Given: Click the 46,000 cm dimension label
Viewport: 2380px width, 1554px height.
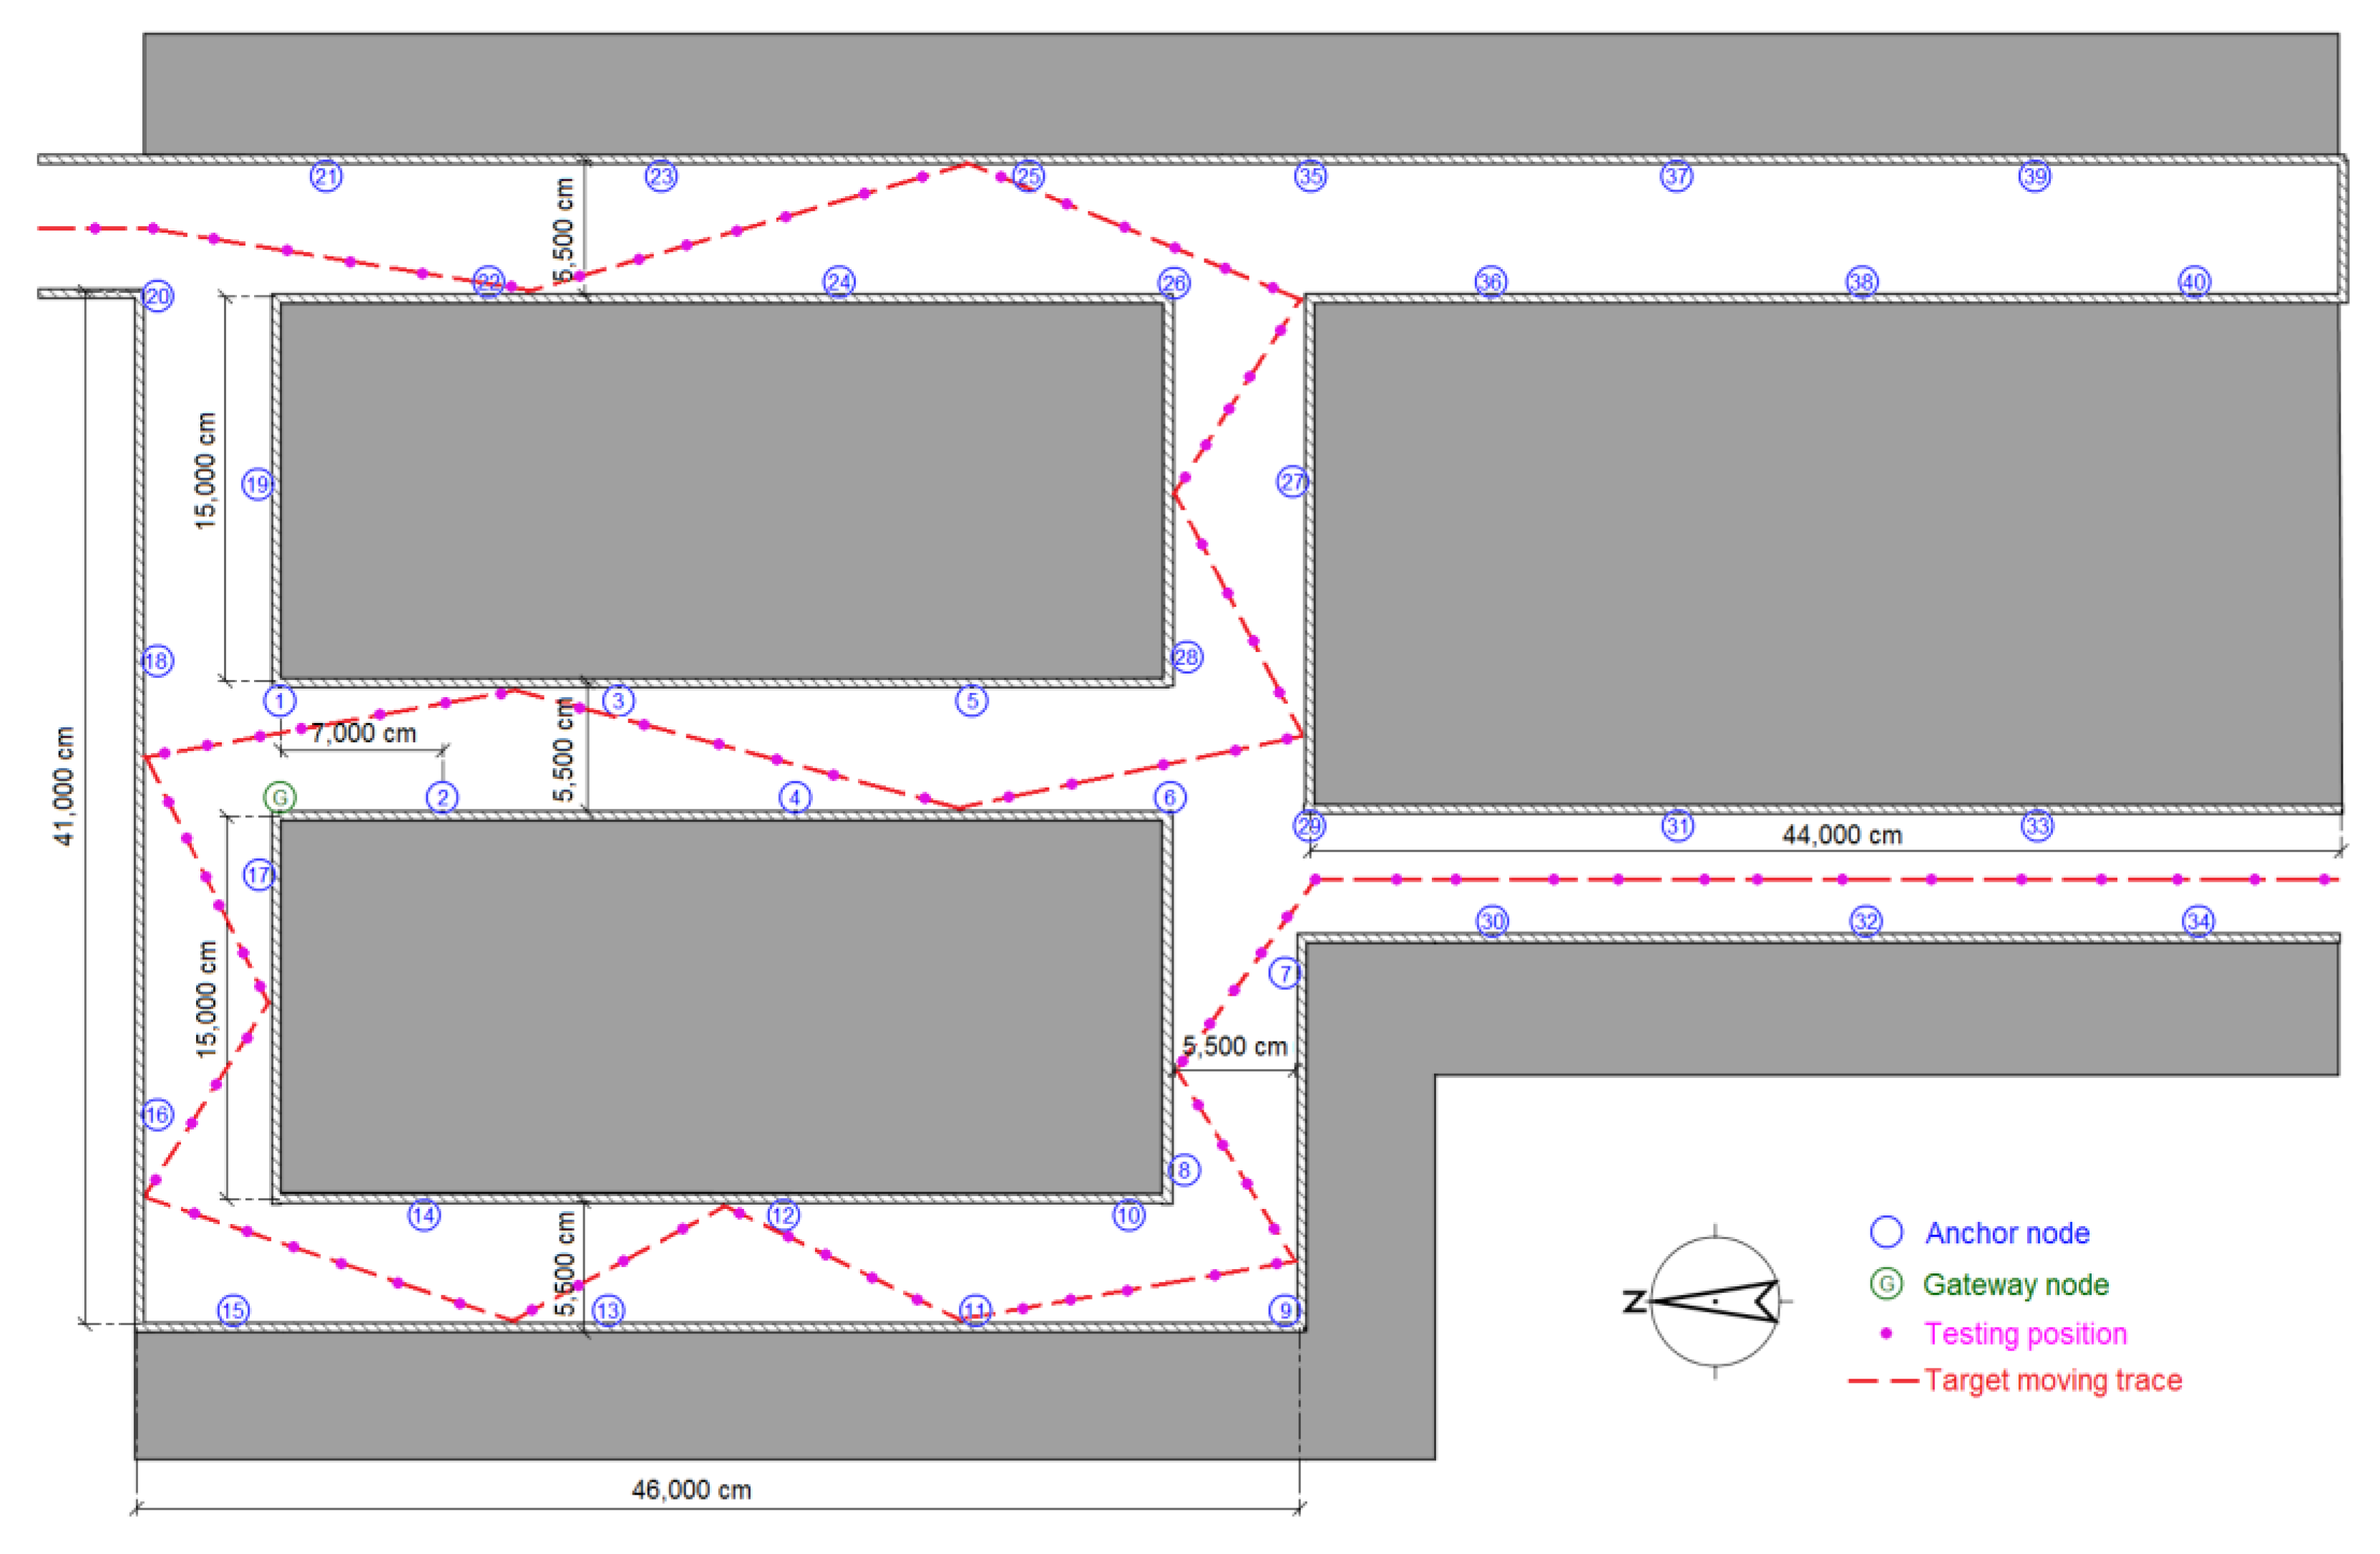Looking at the screenshot, I should pyautogui.click(x=691, y=1489).
